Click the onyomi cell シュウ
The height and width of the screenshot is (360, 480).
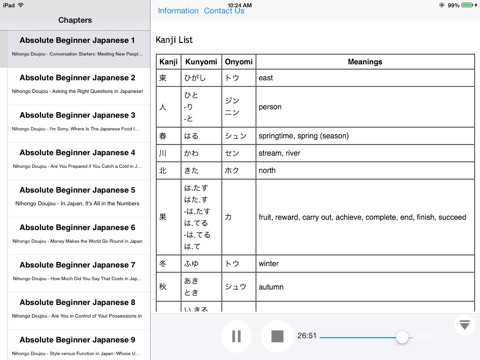[239, 287]
